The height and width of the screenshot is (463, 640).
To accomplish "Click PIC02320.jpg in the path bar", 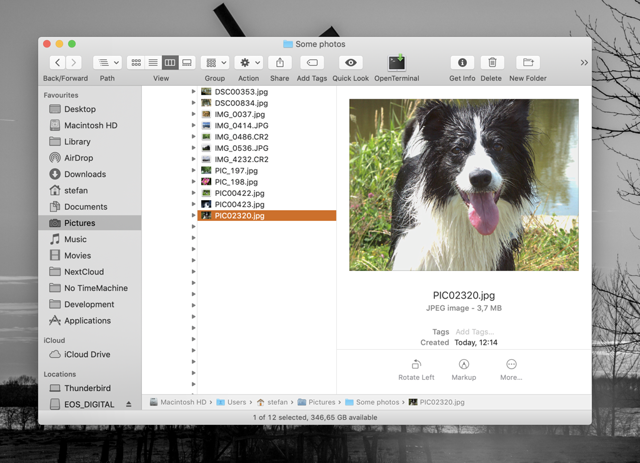I will pos(437,402).
